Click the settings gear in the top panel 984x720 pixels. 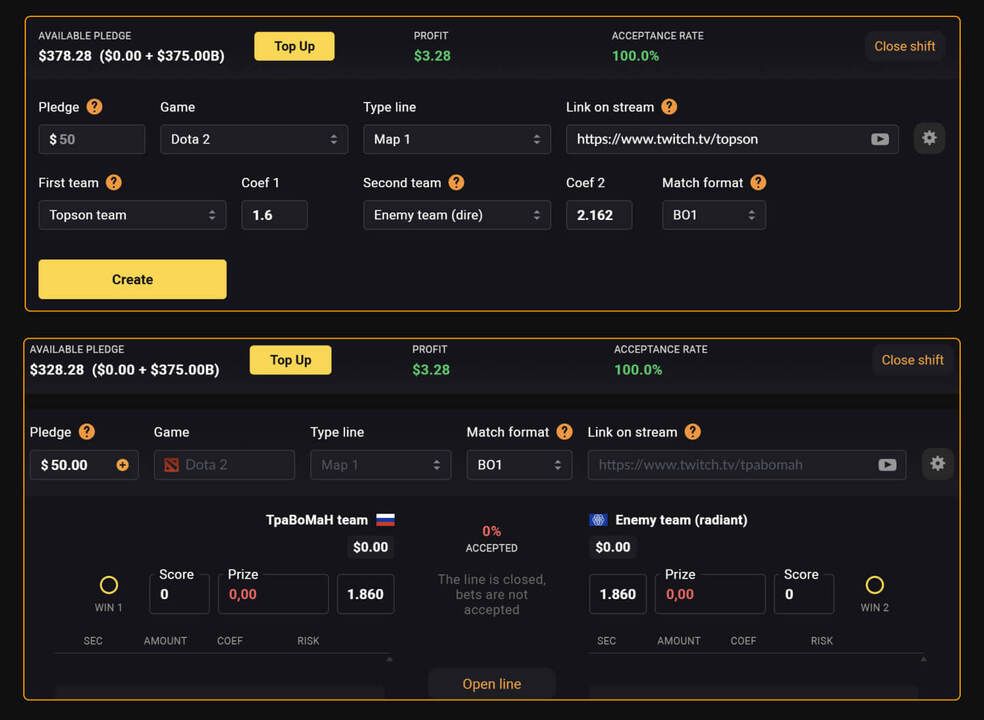pos(929,138)
